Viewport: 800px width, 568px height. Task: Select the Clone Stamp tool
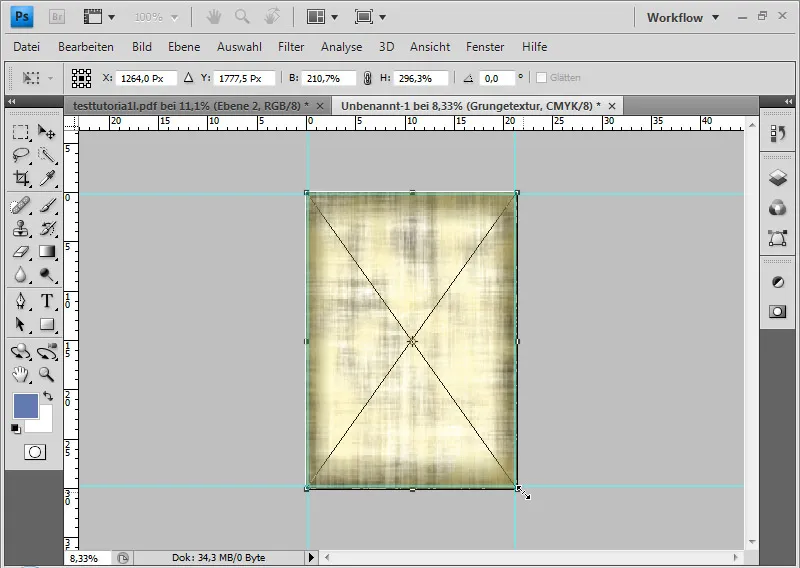20,229
